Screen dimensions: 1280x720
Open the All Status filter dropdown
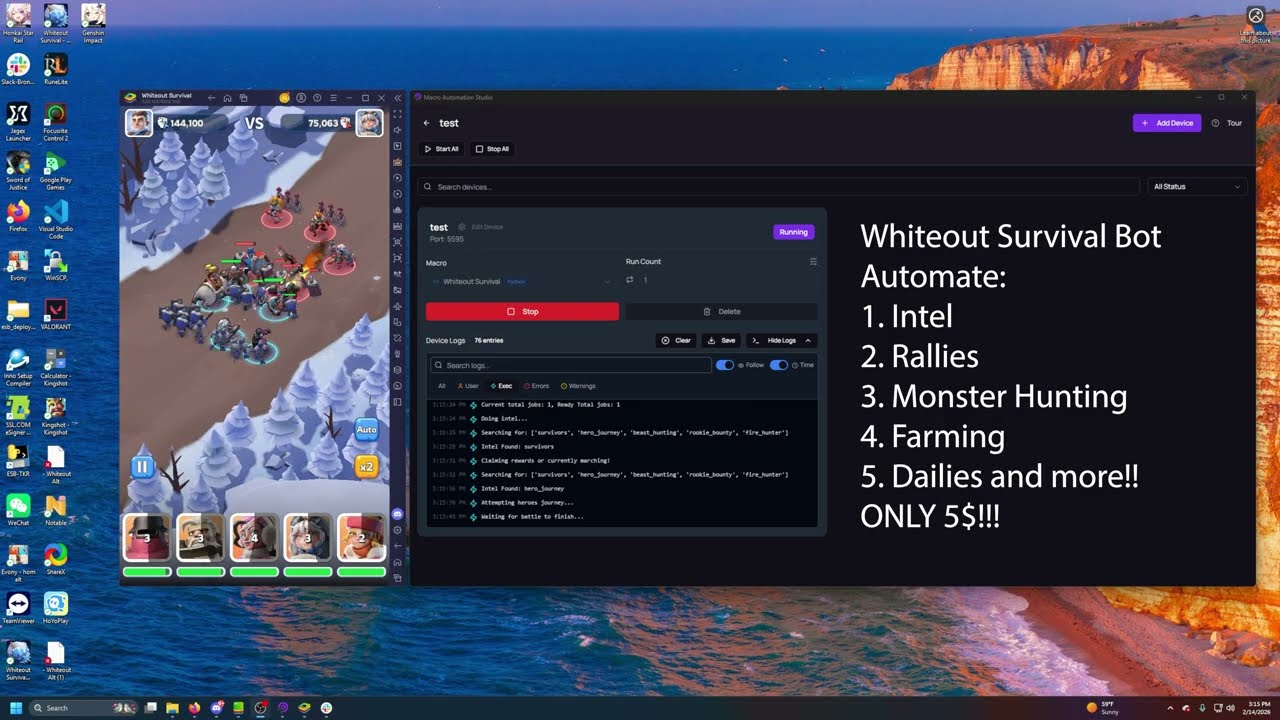tap(1197, 187)
